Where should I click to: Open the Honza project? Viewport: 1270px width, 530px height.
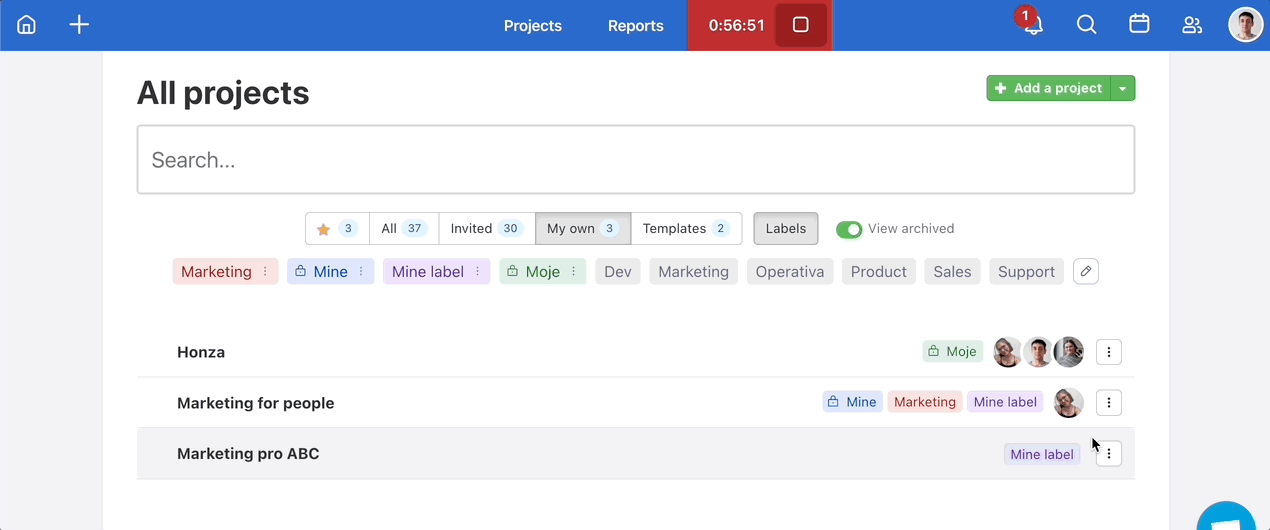coord(201,352)
